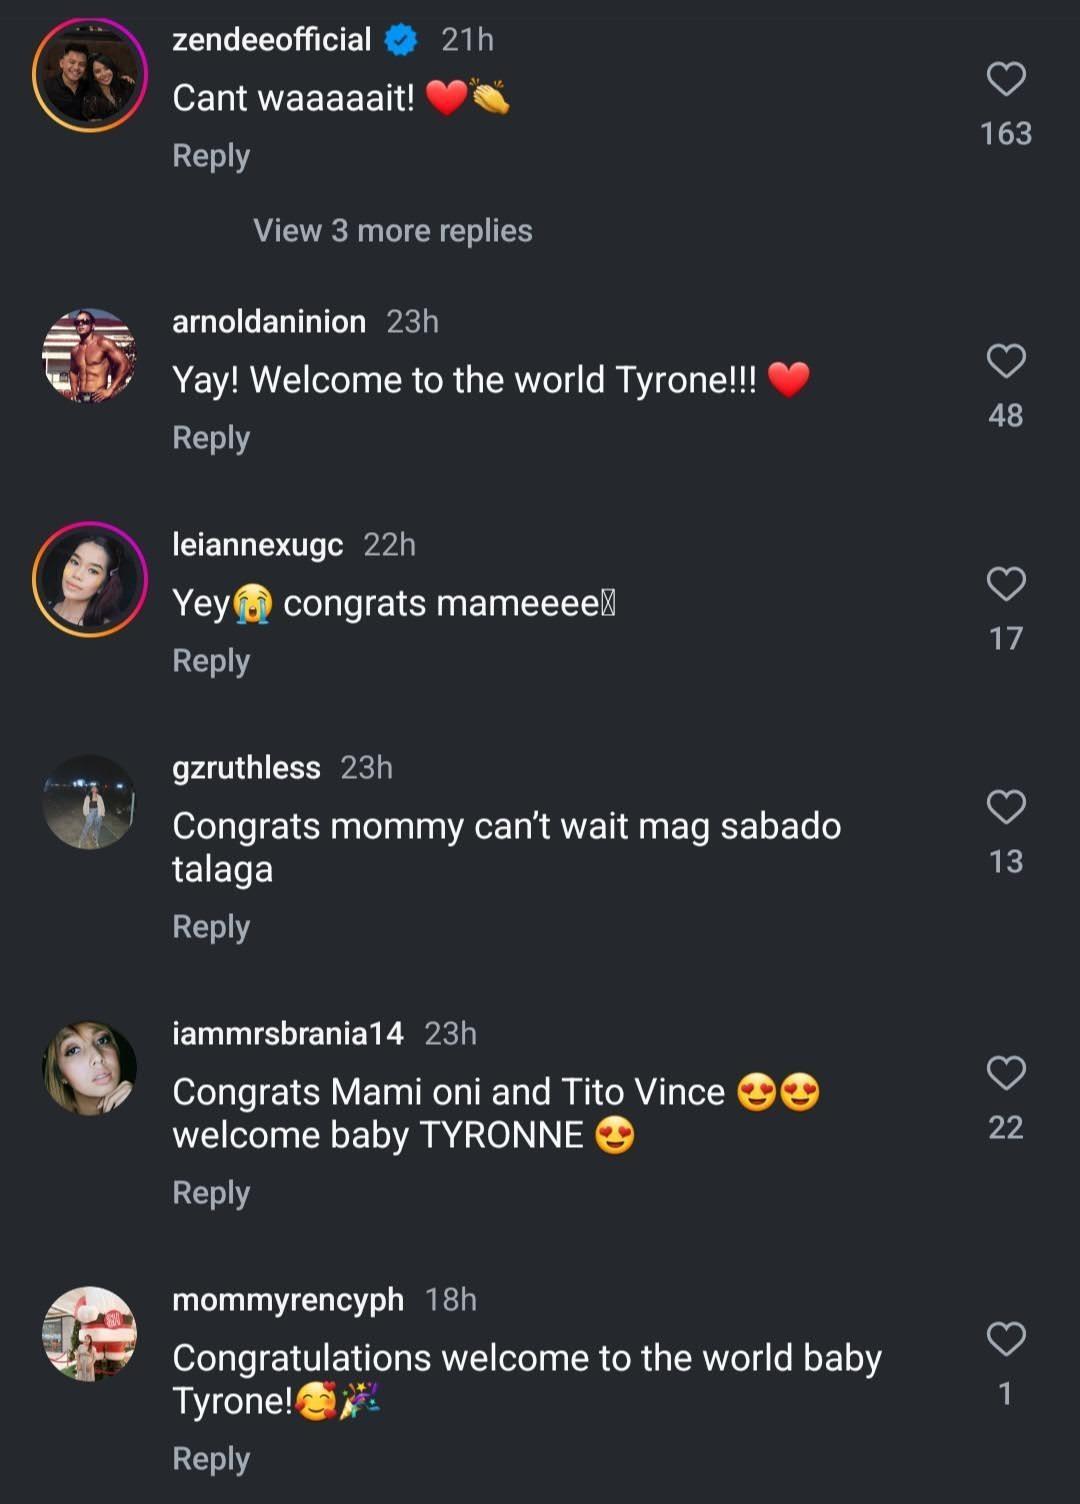Reply to iammrsbrania14's comment
This screenshot has width=1080, height=1504.
click(x=211, y=1193)
